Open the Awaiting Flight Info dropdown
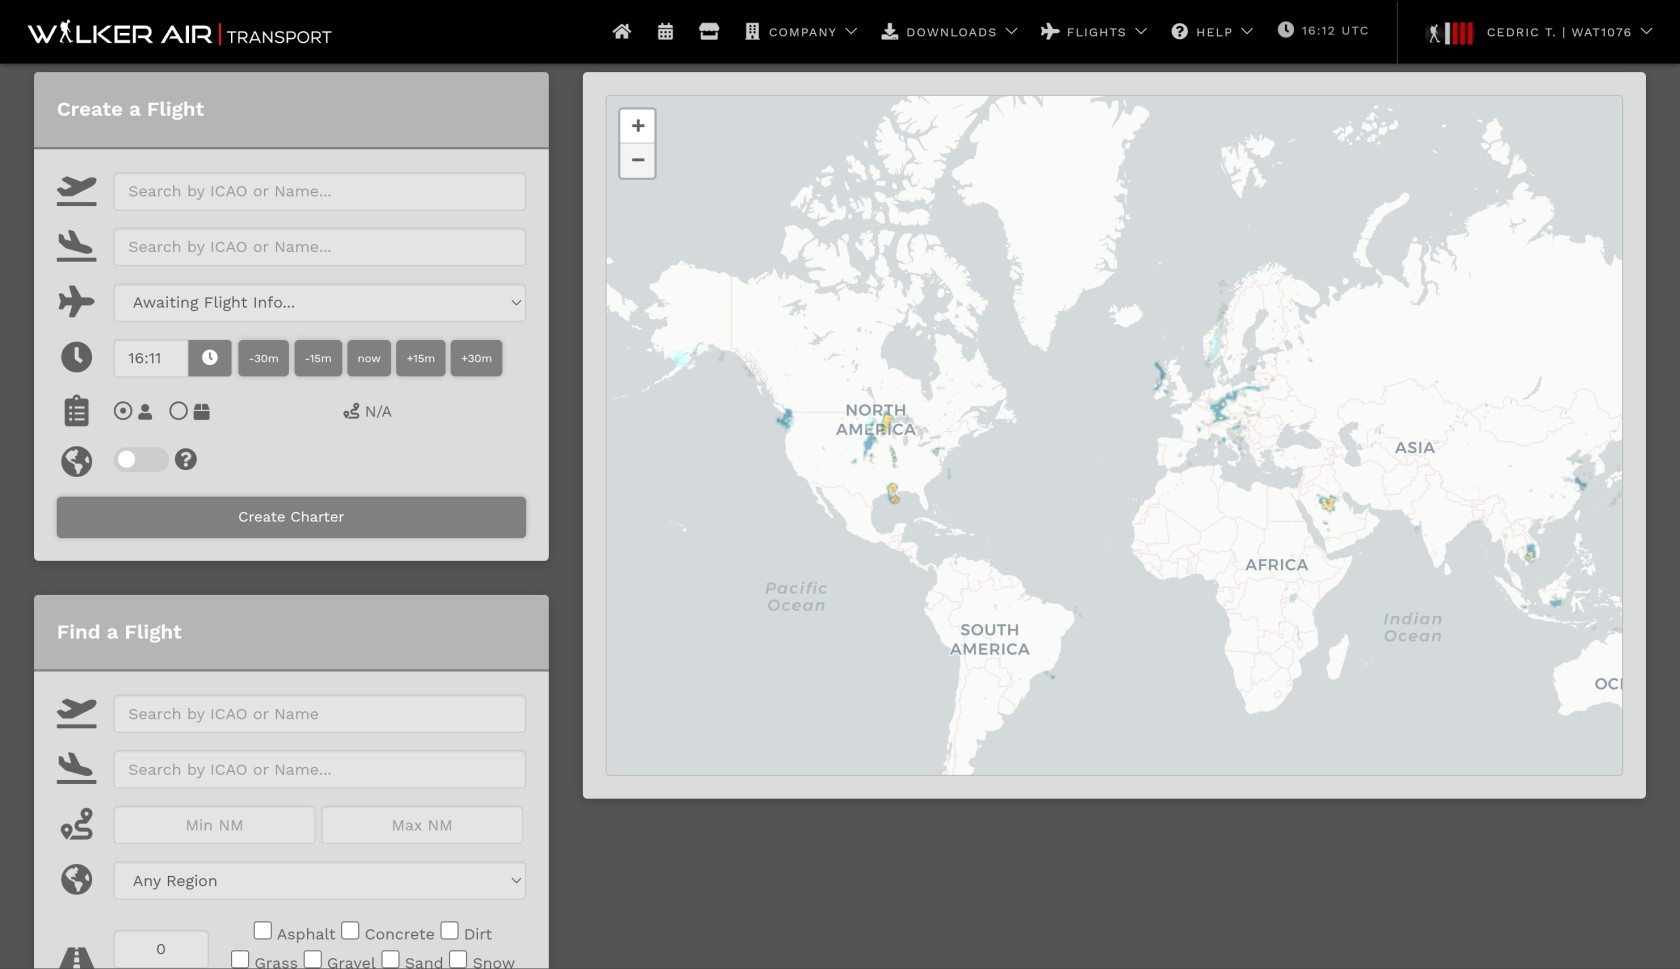1680x969 pixels. point(320,302)
